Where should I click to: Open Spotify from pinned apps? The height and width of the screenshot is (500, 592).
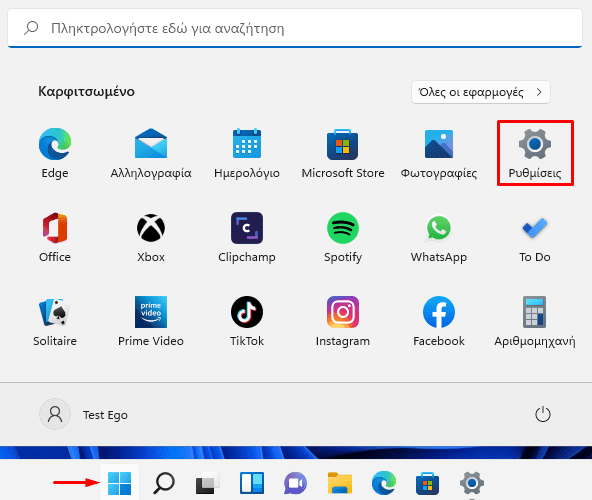343,238
